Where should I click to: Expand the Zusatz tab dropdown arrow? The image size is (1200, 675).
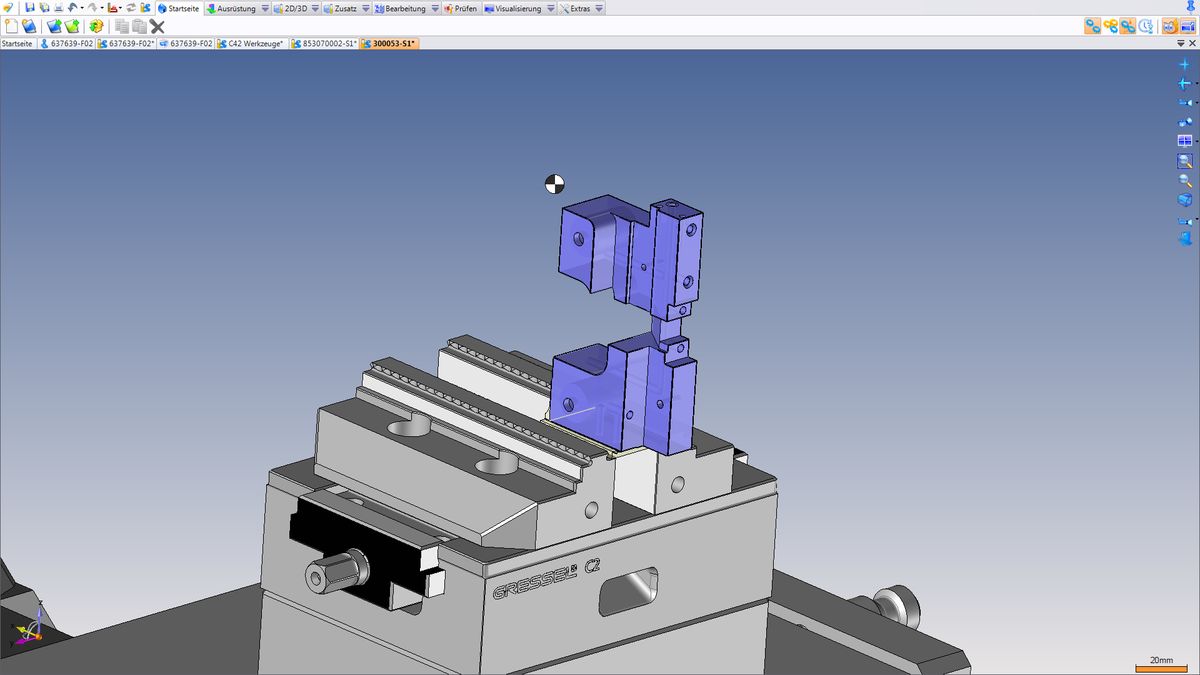[x=365, y=9]
